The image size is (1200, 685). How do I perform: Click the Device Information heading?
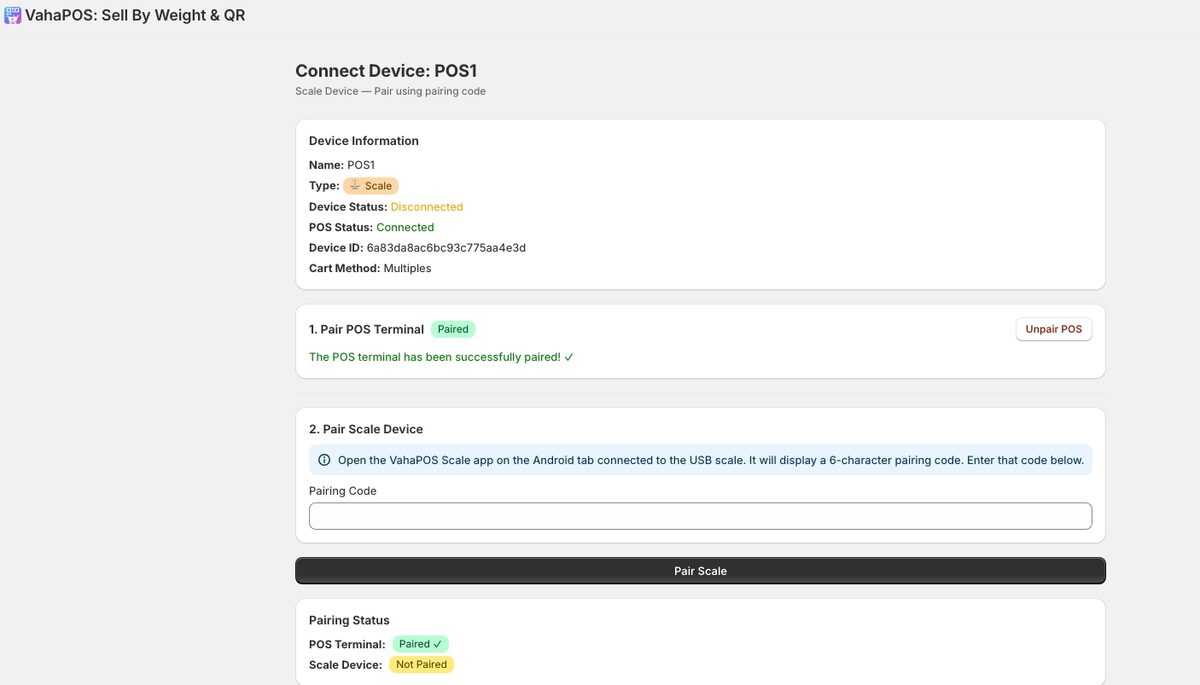tap(364, 141)
